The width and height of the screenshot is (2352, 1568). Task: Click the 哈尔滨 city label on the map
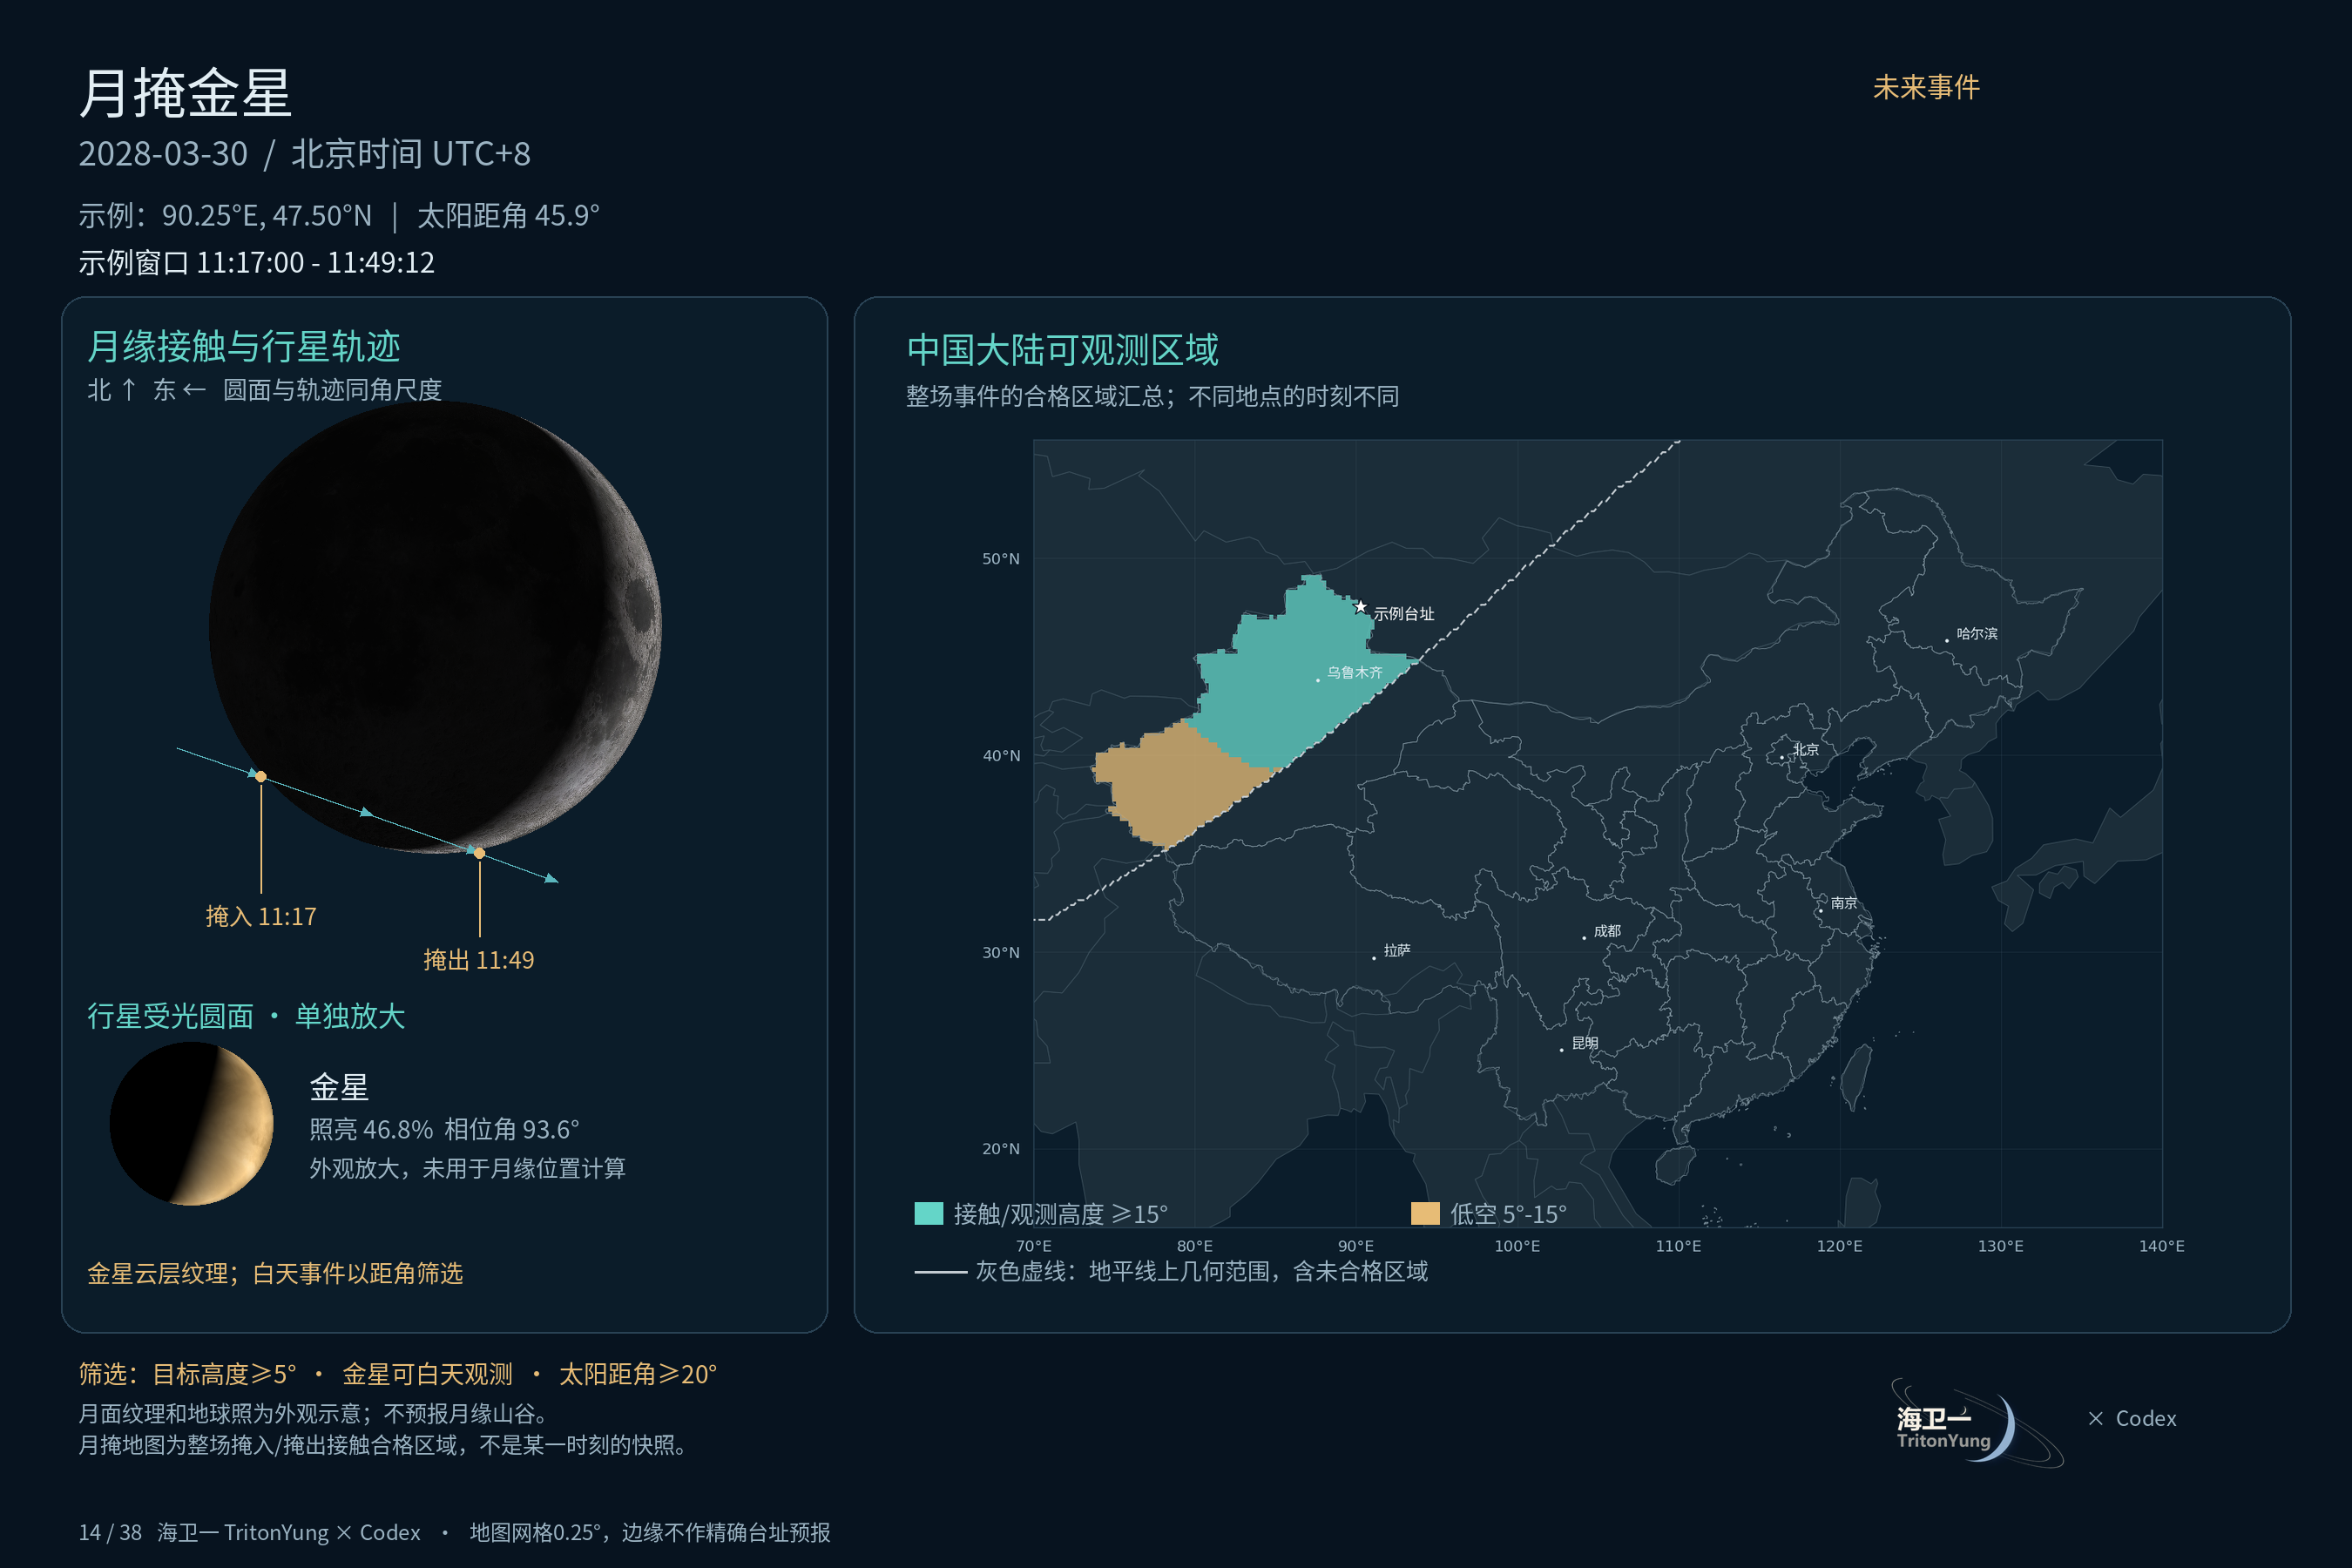[x=1977, y=633]
